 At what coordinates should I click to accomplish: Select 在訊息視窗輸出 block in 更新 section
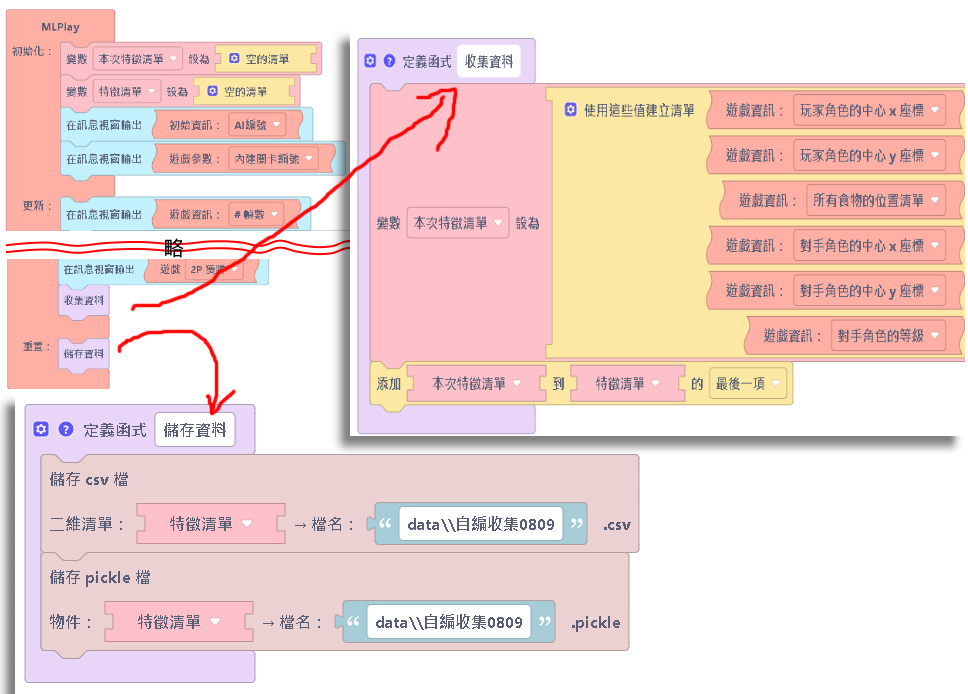(104, 214)
